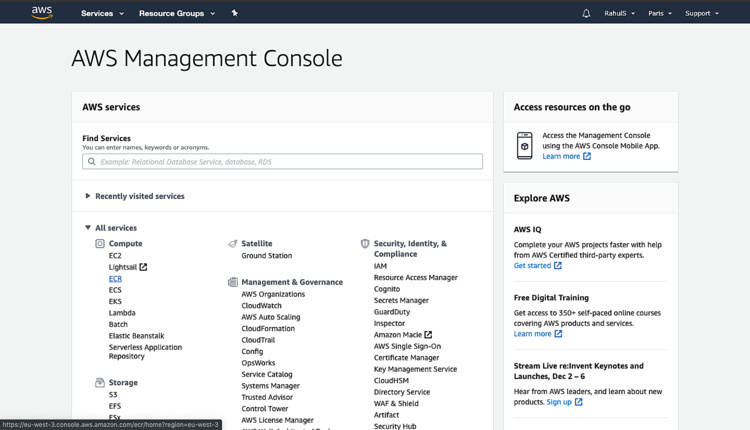Click the Security, Identity, & Compliance shield icon
The height and width of the screenshot is (430, 750).
click(365, 243)
